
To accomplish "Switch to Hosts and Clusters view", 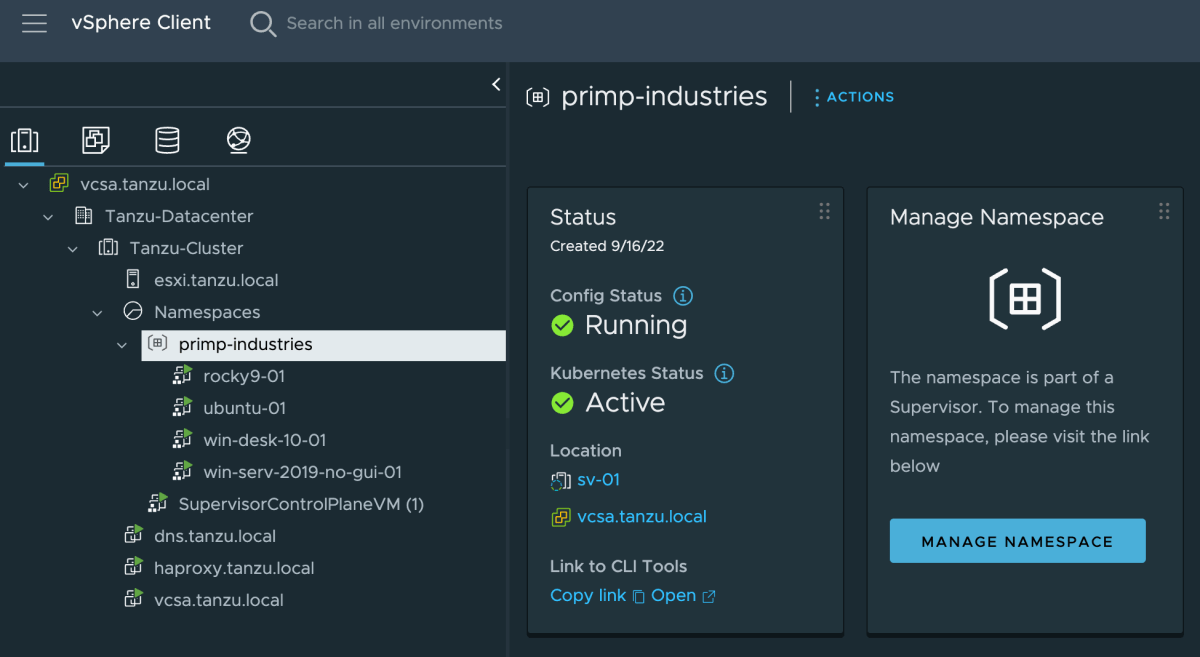I will 25,140.
